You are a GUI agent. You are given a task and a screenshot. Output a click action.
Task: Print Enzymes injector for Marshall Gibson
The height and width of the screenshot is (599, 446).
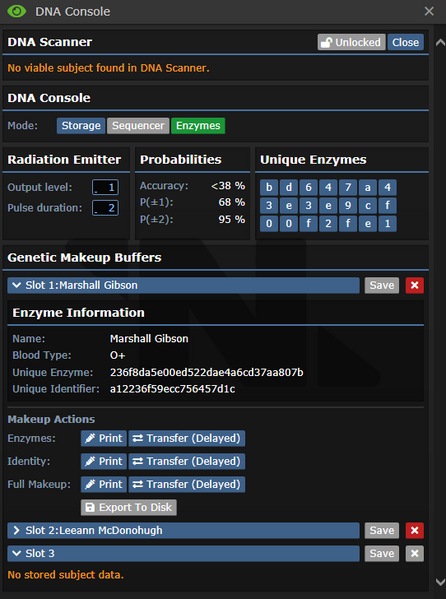coord(104,438)
